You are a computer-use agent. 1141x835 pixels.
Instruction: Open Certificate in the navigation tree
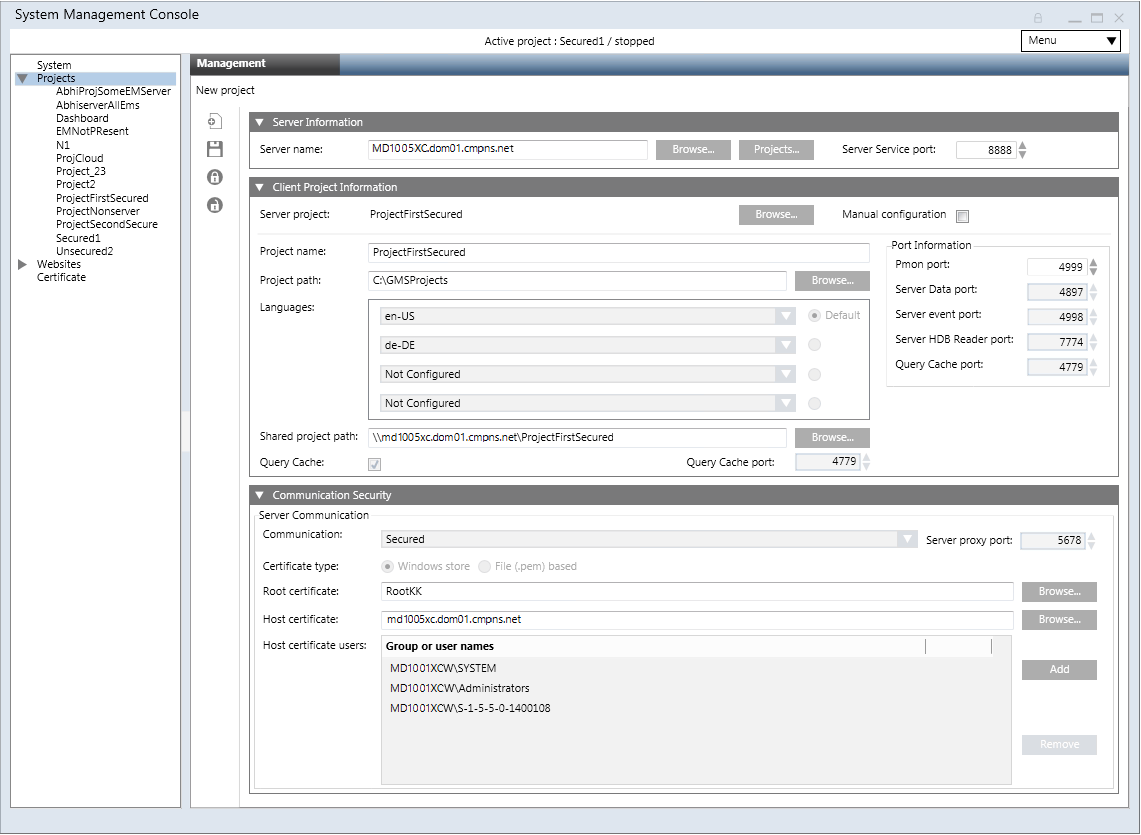coord(61,278)
